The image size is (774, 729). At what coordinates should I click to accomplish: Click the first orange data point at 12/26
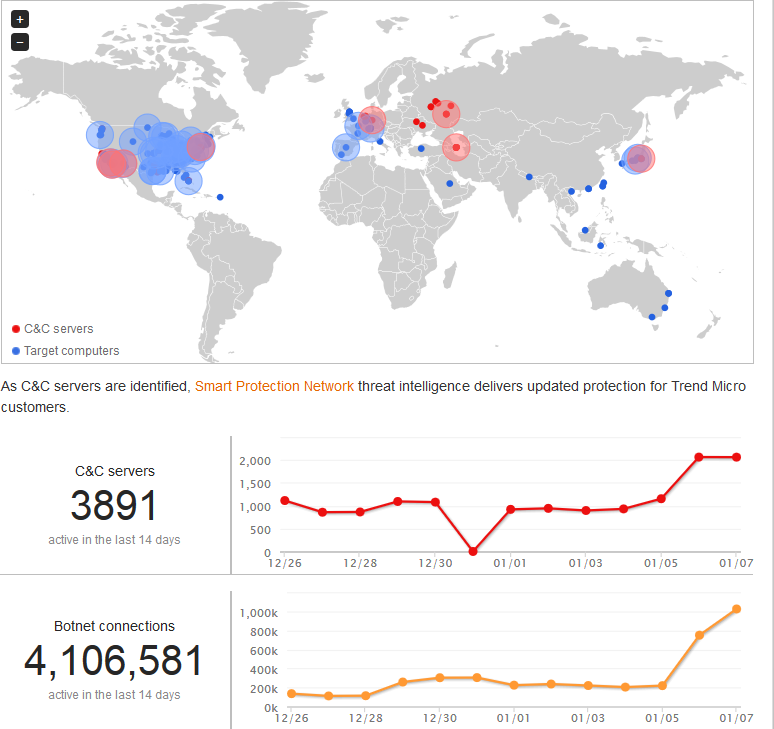pyautogui.click(x=291, y=693)
